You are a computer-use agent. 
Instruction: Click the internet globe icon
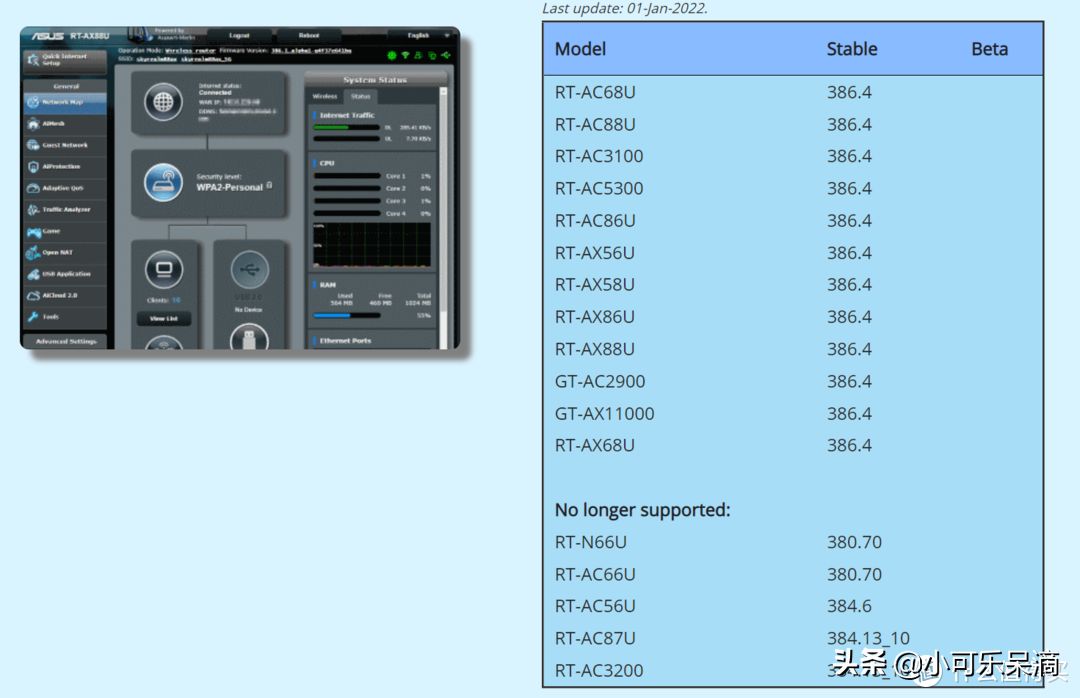click(163, 102)
